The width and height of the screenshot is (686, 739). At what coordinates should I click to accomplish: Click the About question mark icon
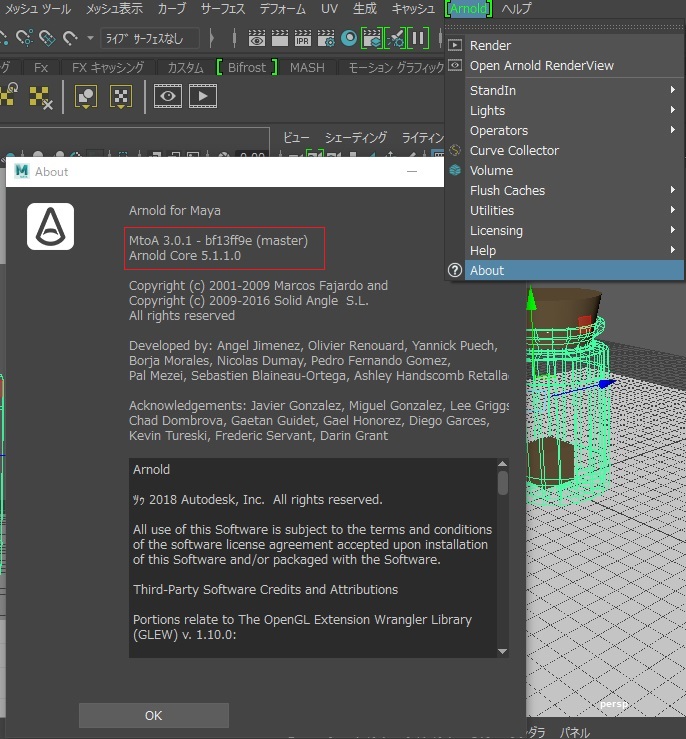(455, 271)
